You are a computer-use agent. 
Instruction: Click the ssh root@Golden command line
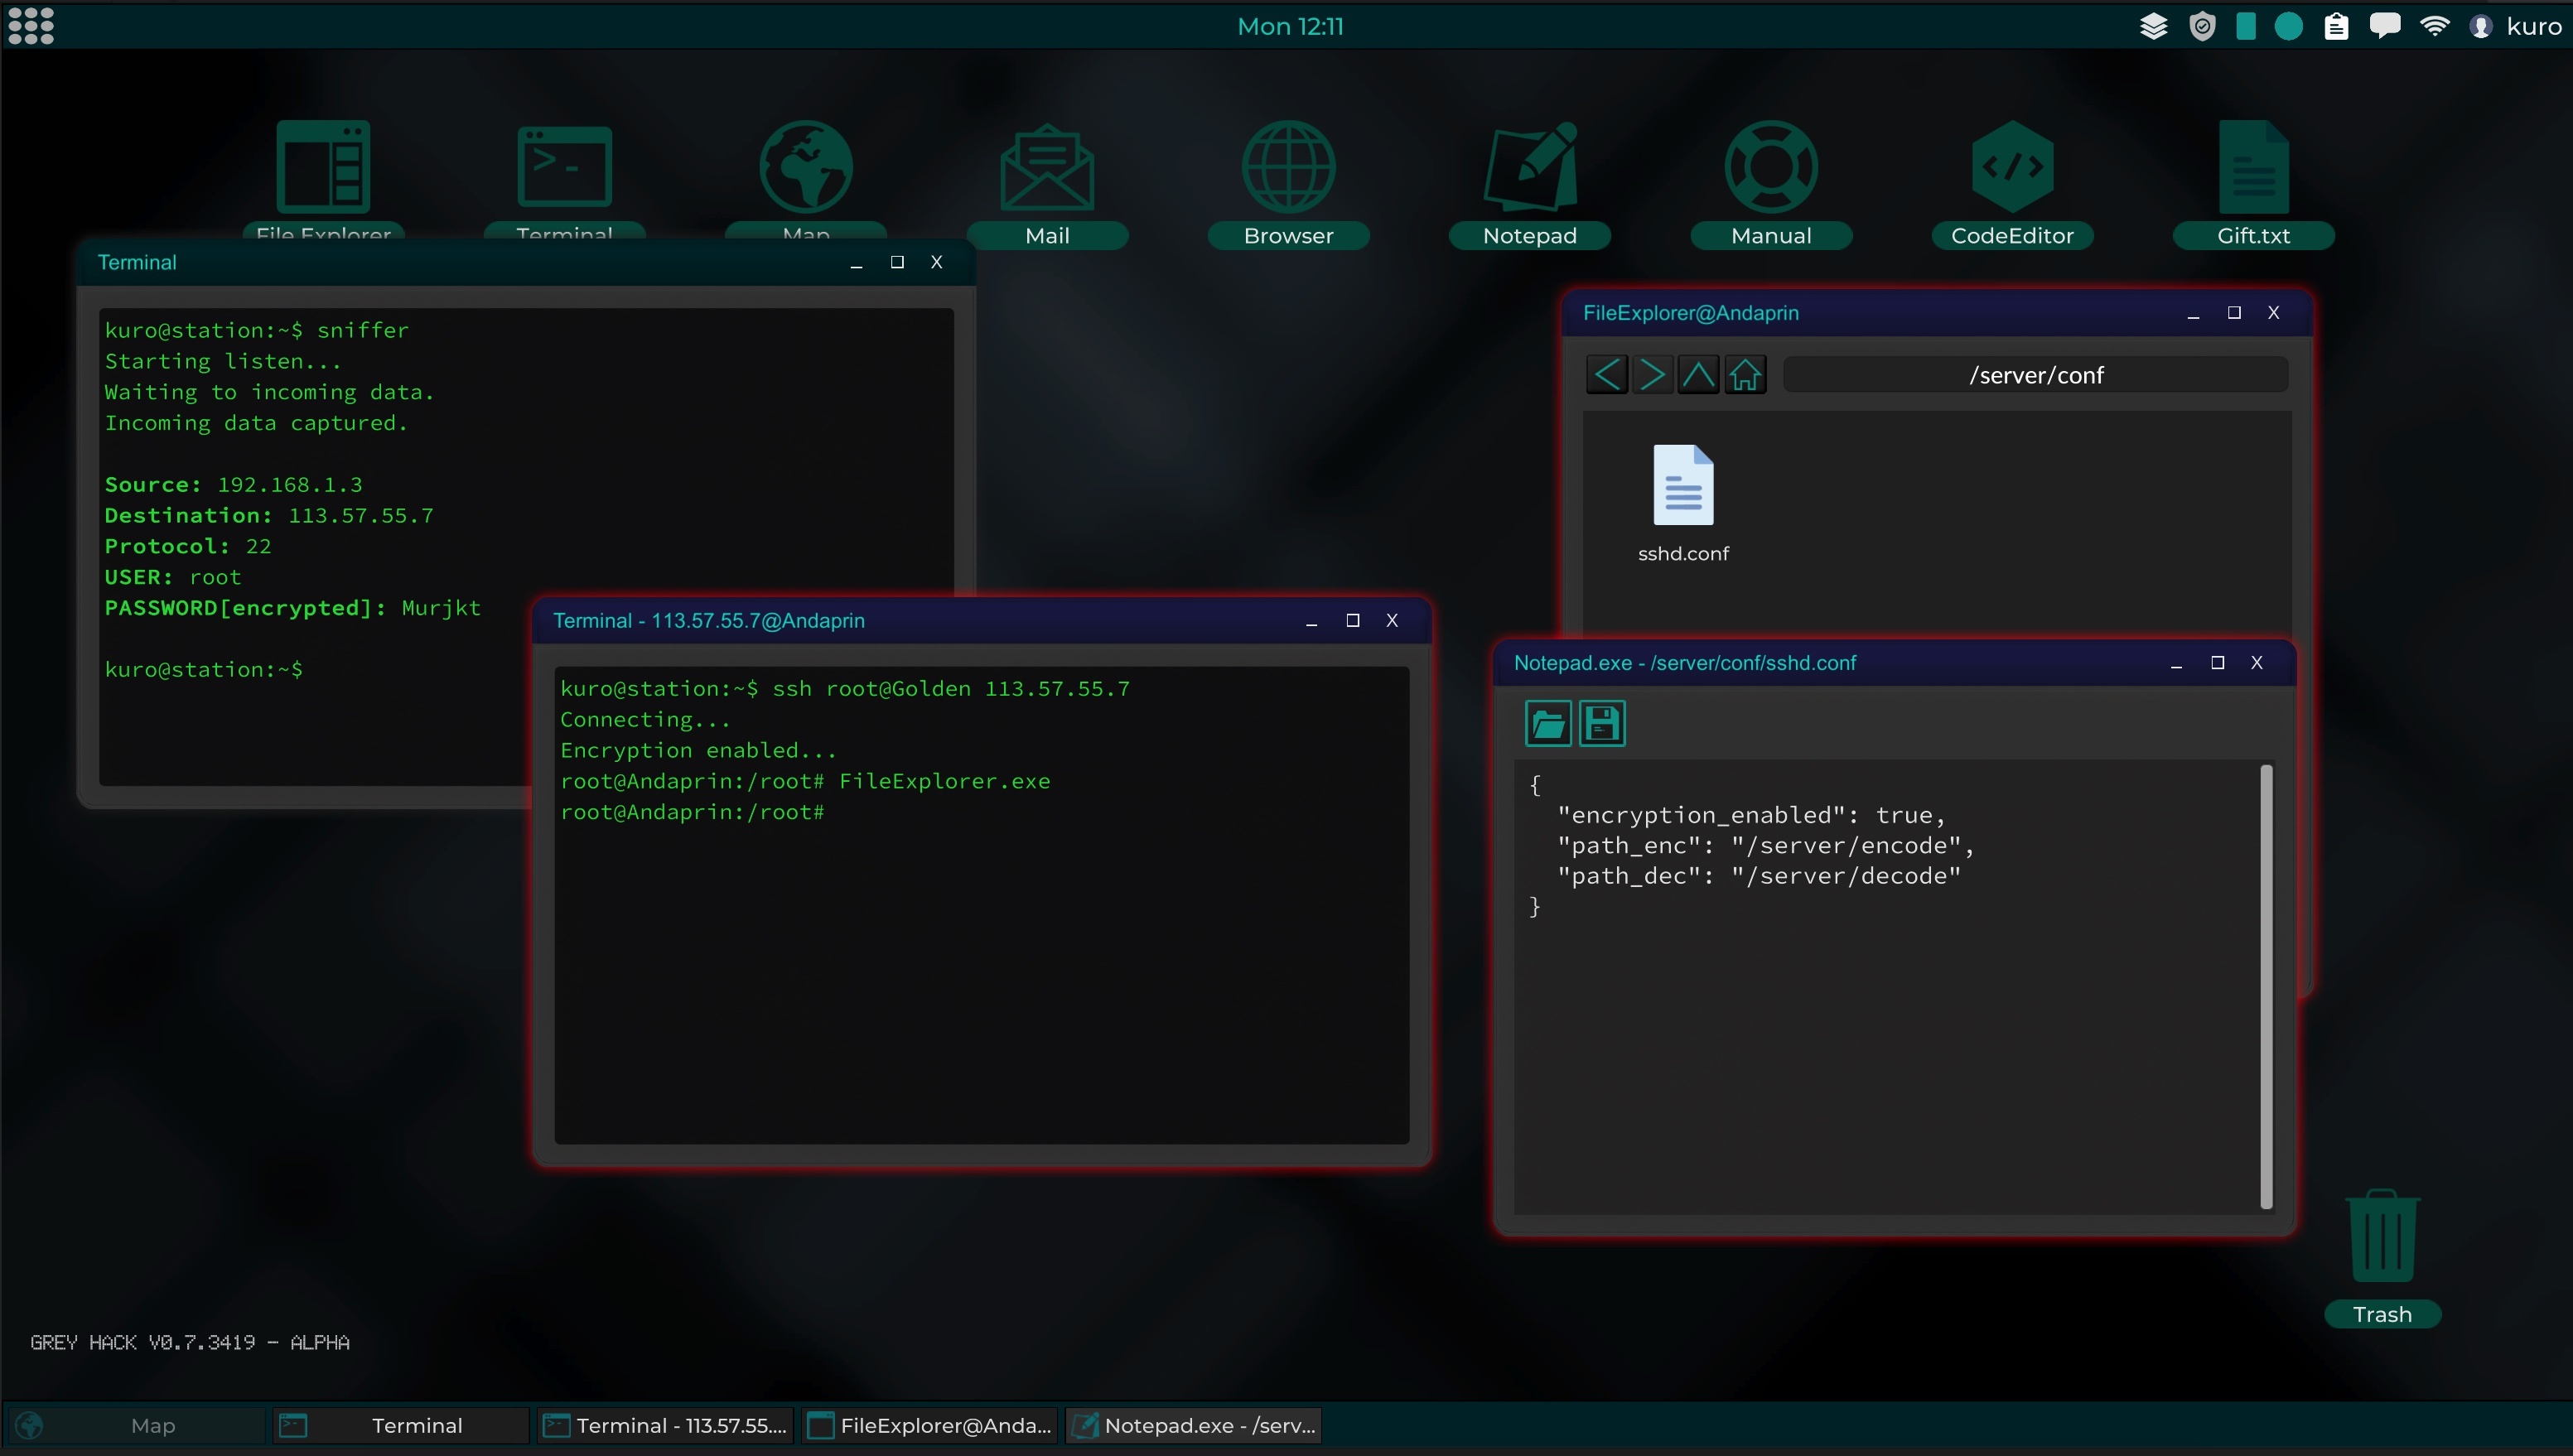pos(845,689)
